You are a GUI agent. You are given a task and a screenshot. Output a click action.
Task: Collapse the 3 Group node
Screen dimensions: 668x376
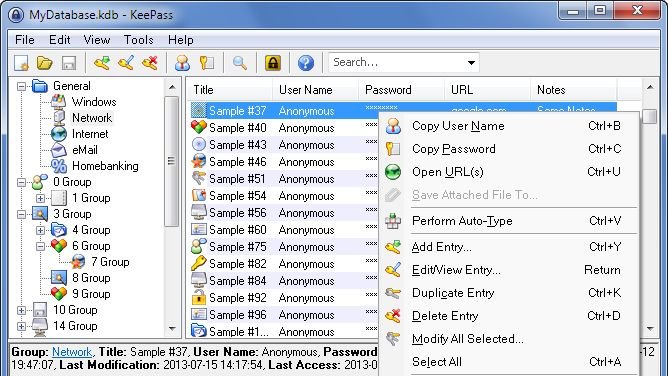click(x=21, y=214)
